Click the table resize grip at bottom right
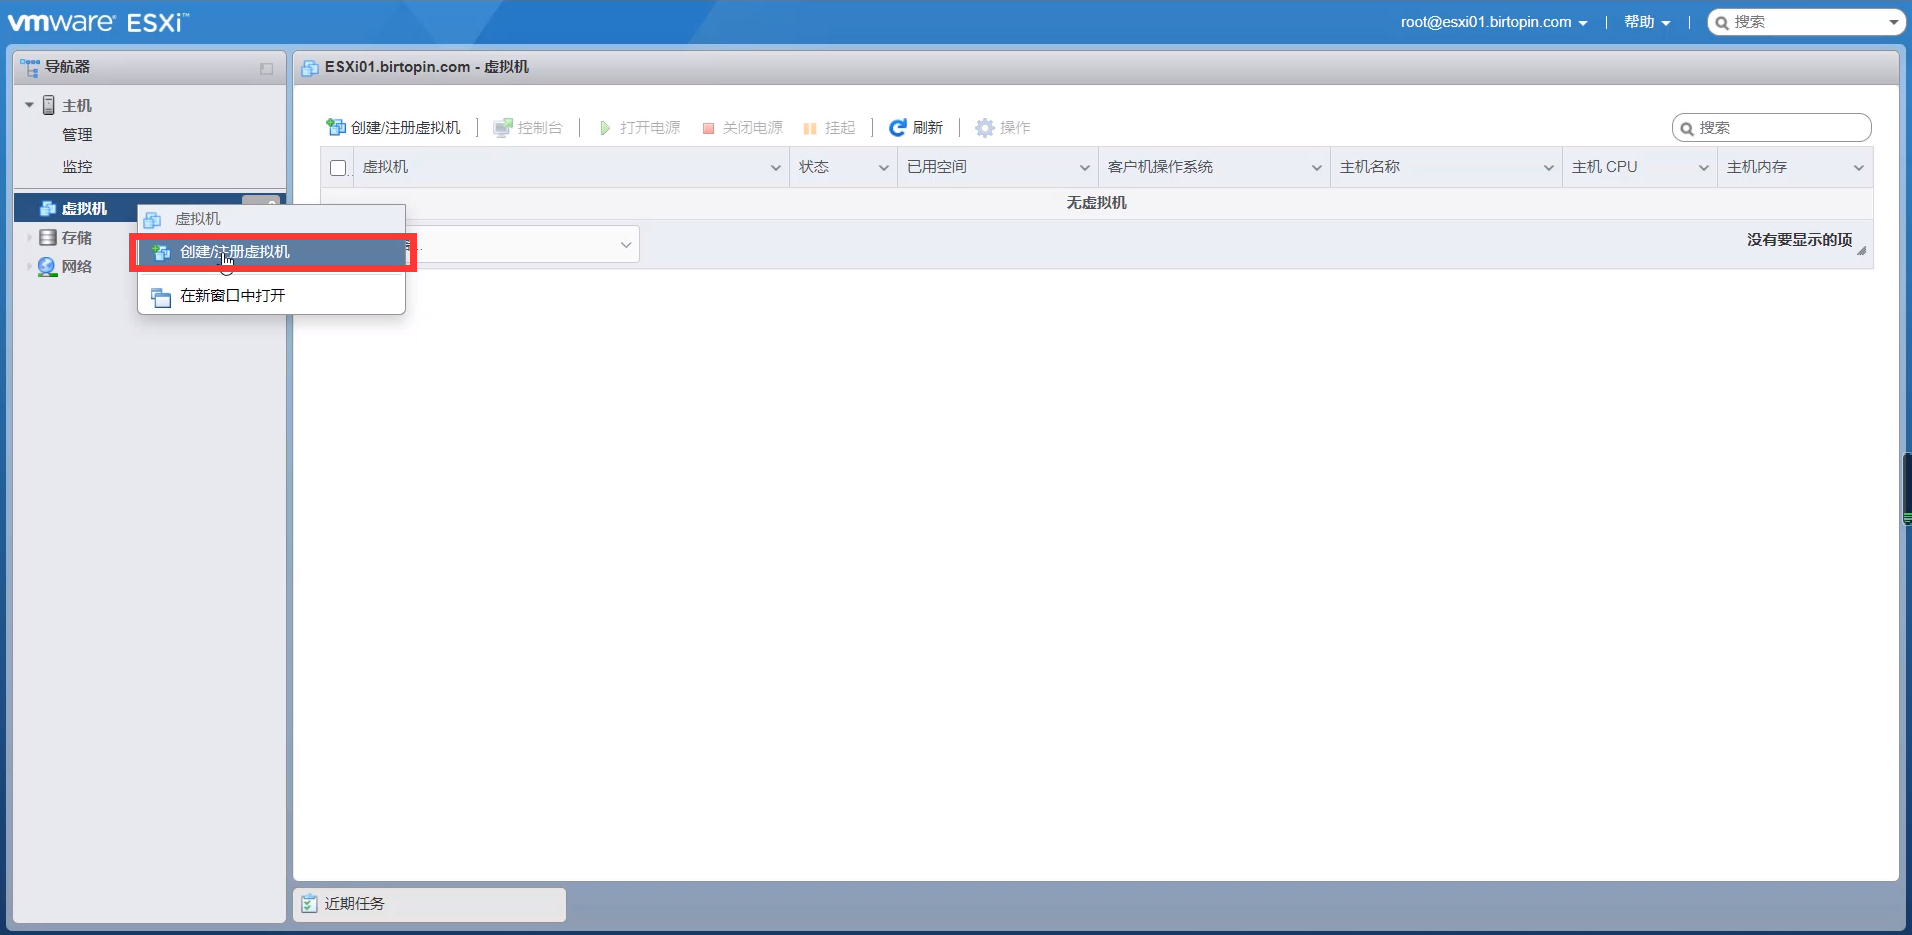The image size is (1912, 935). pyautogui.click(x=1861, y=250)
